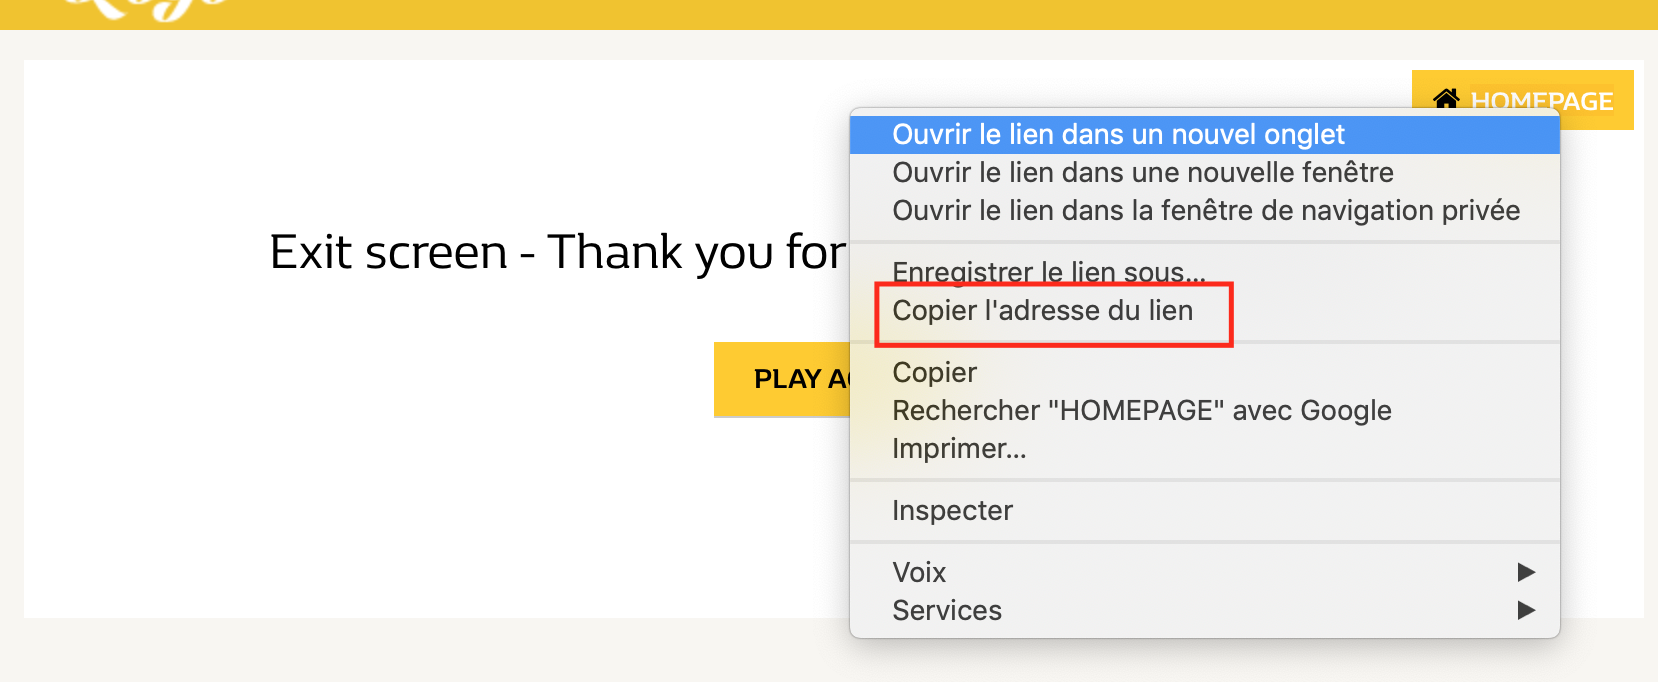Image resolution: width=1658 pixels, height=682 pixels.
Task: Expand the "Voix" submenu
Action: pyautogui.click(x=1204, y=572)
